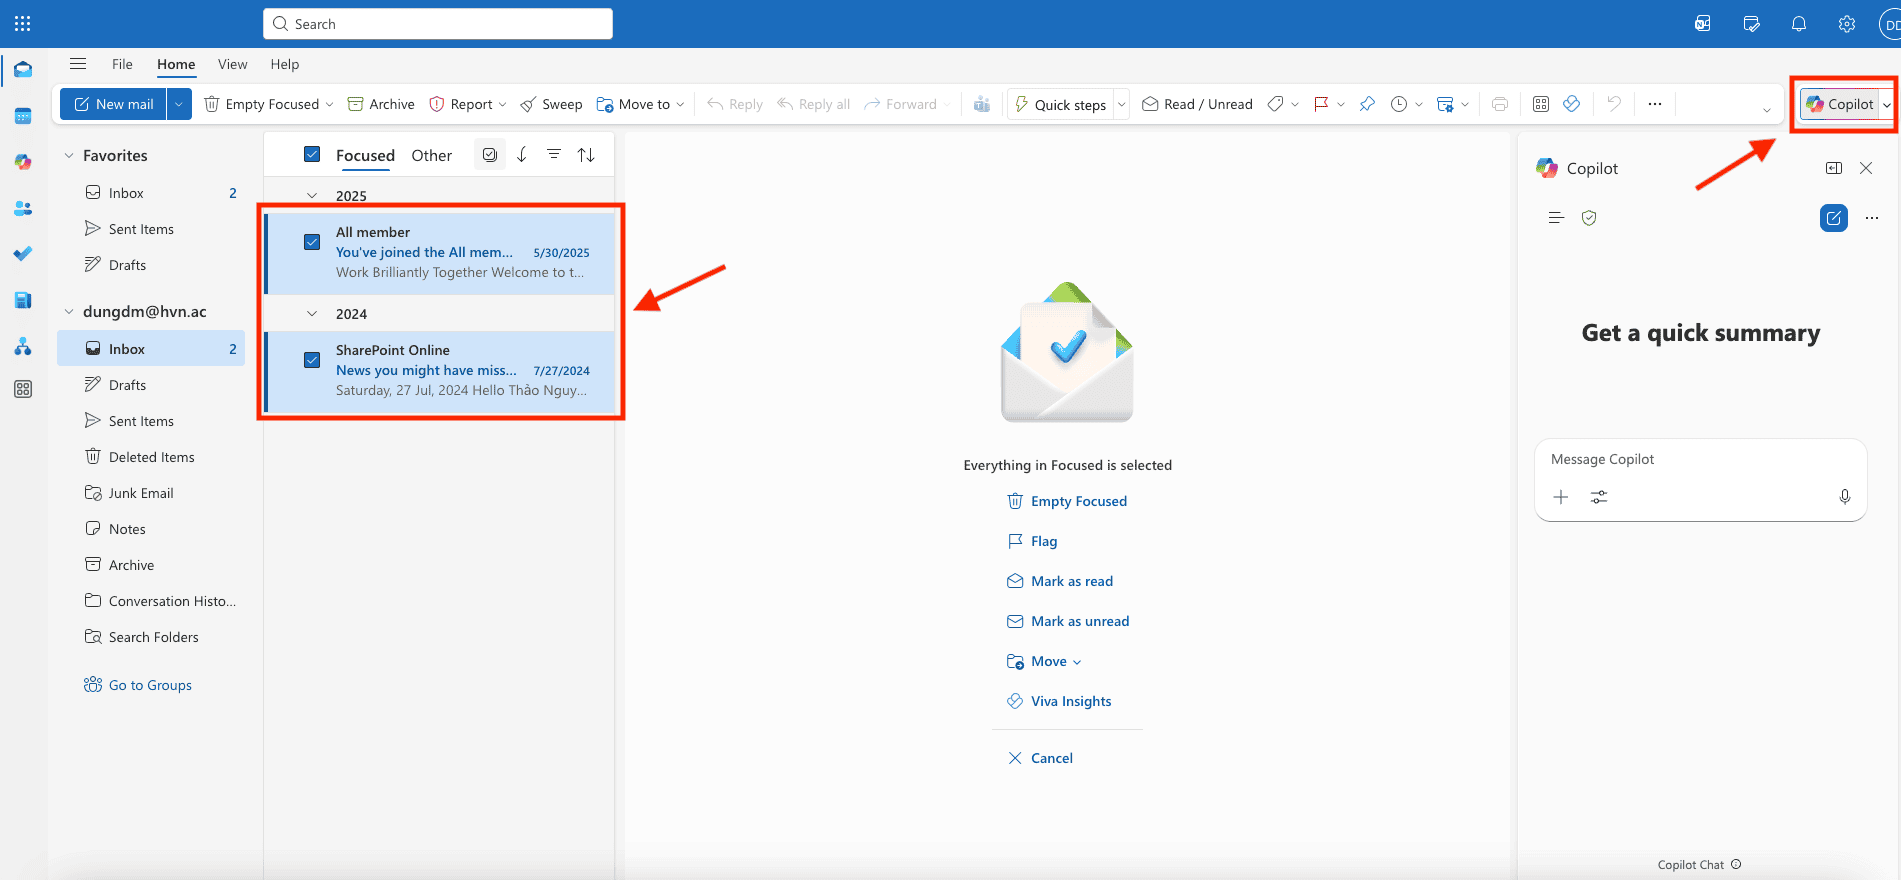Viewport: 1901px width, 880px height.
Task: Open the People app in left rail
Action: (x=23, y=208)
